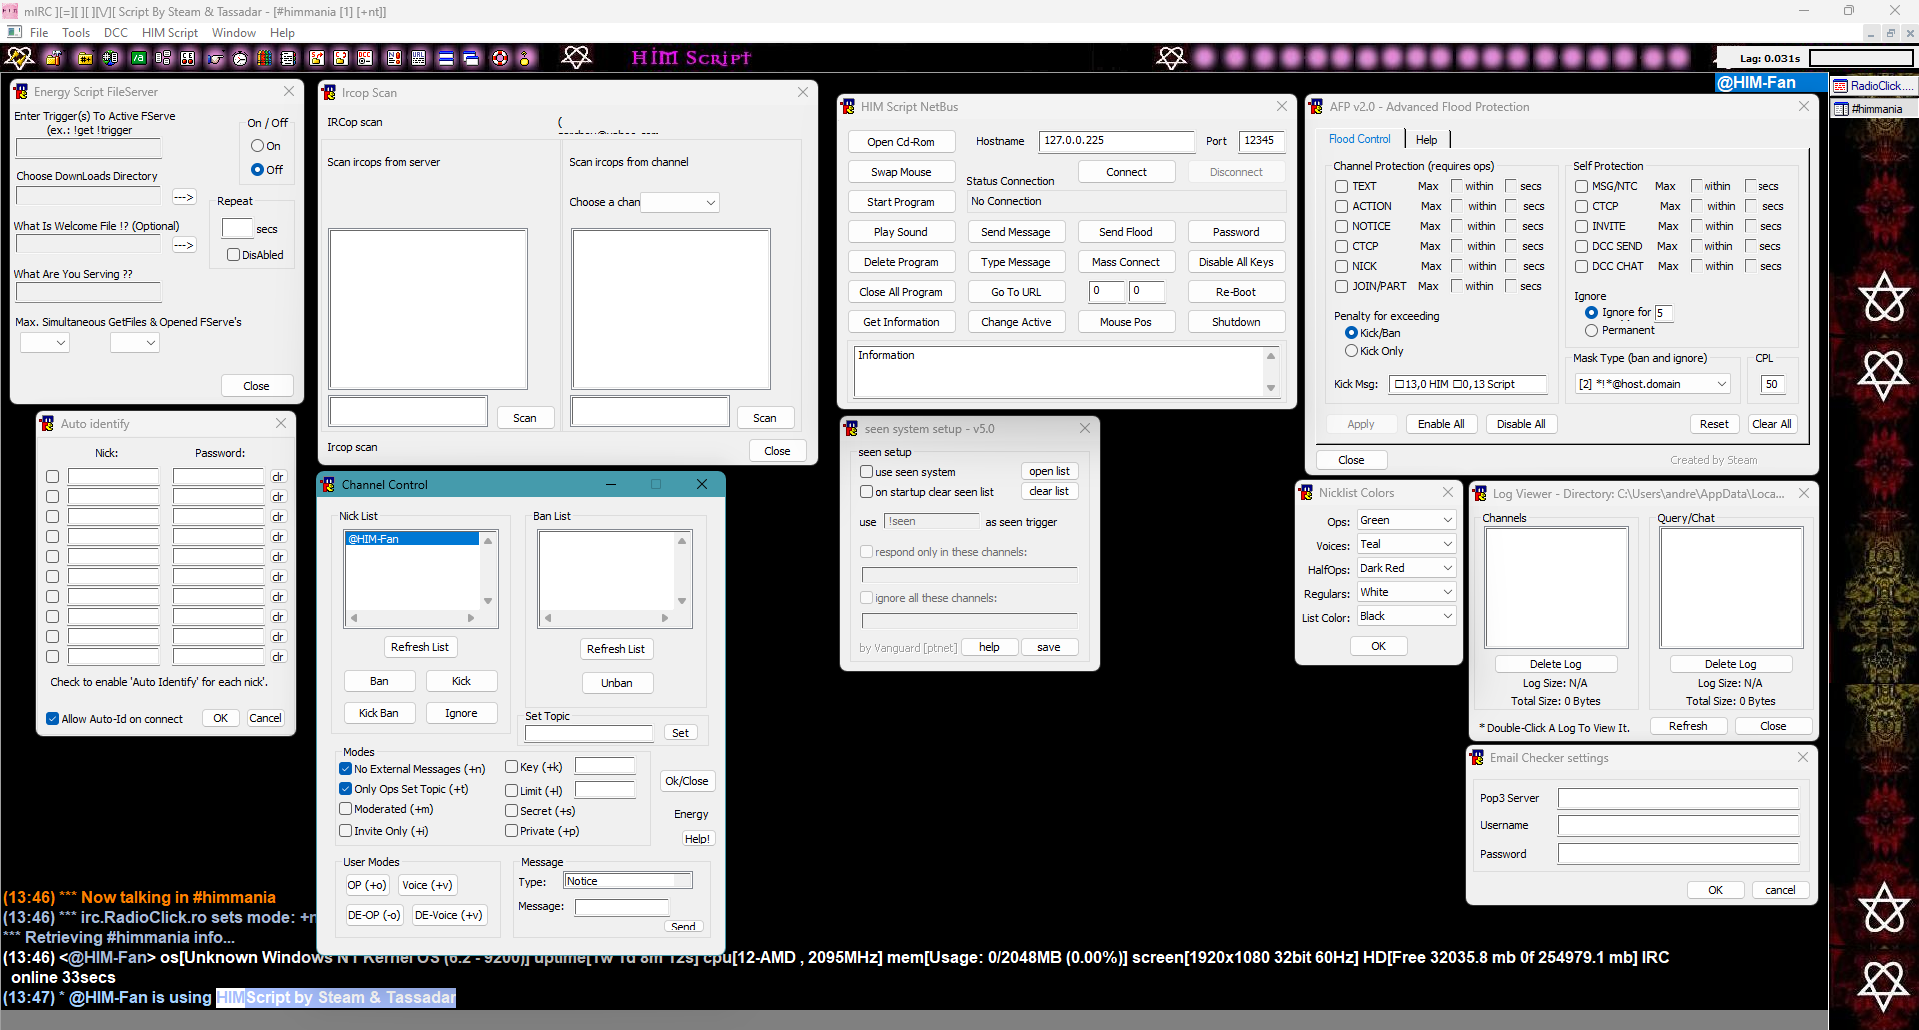Open the Mask Type *!*@host.domain dropdown

point(1653,384)
